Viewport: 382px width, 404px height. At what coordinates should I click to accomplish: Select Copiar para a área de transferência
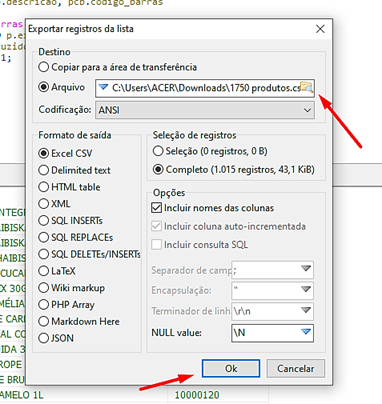pos(117,67)
